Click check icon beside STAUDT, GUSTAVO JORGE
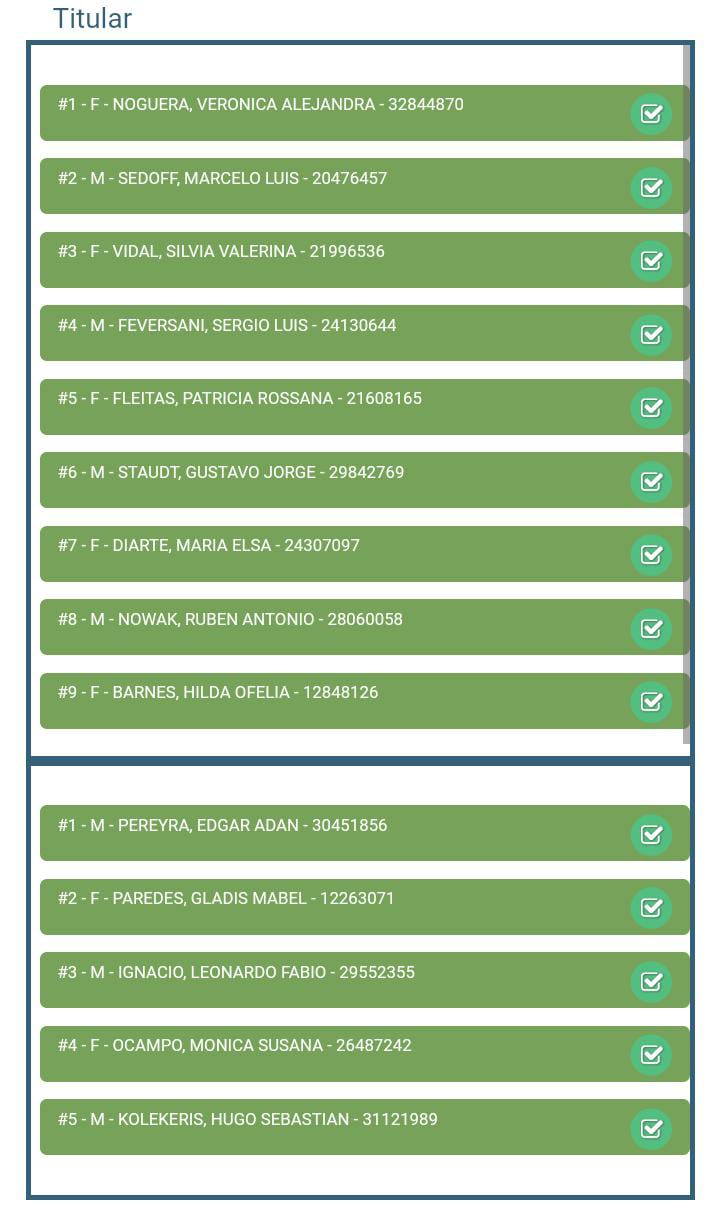 (x=651, y=481)
